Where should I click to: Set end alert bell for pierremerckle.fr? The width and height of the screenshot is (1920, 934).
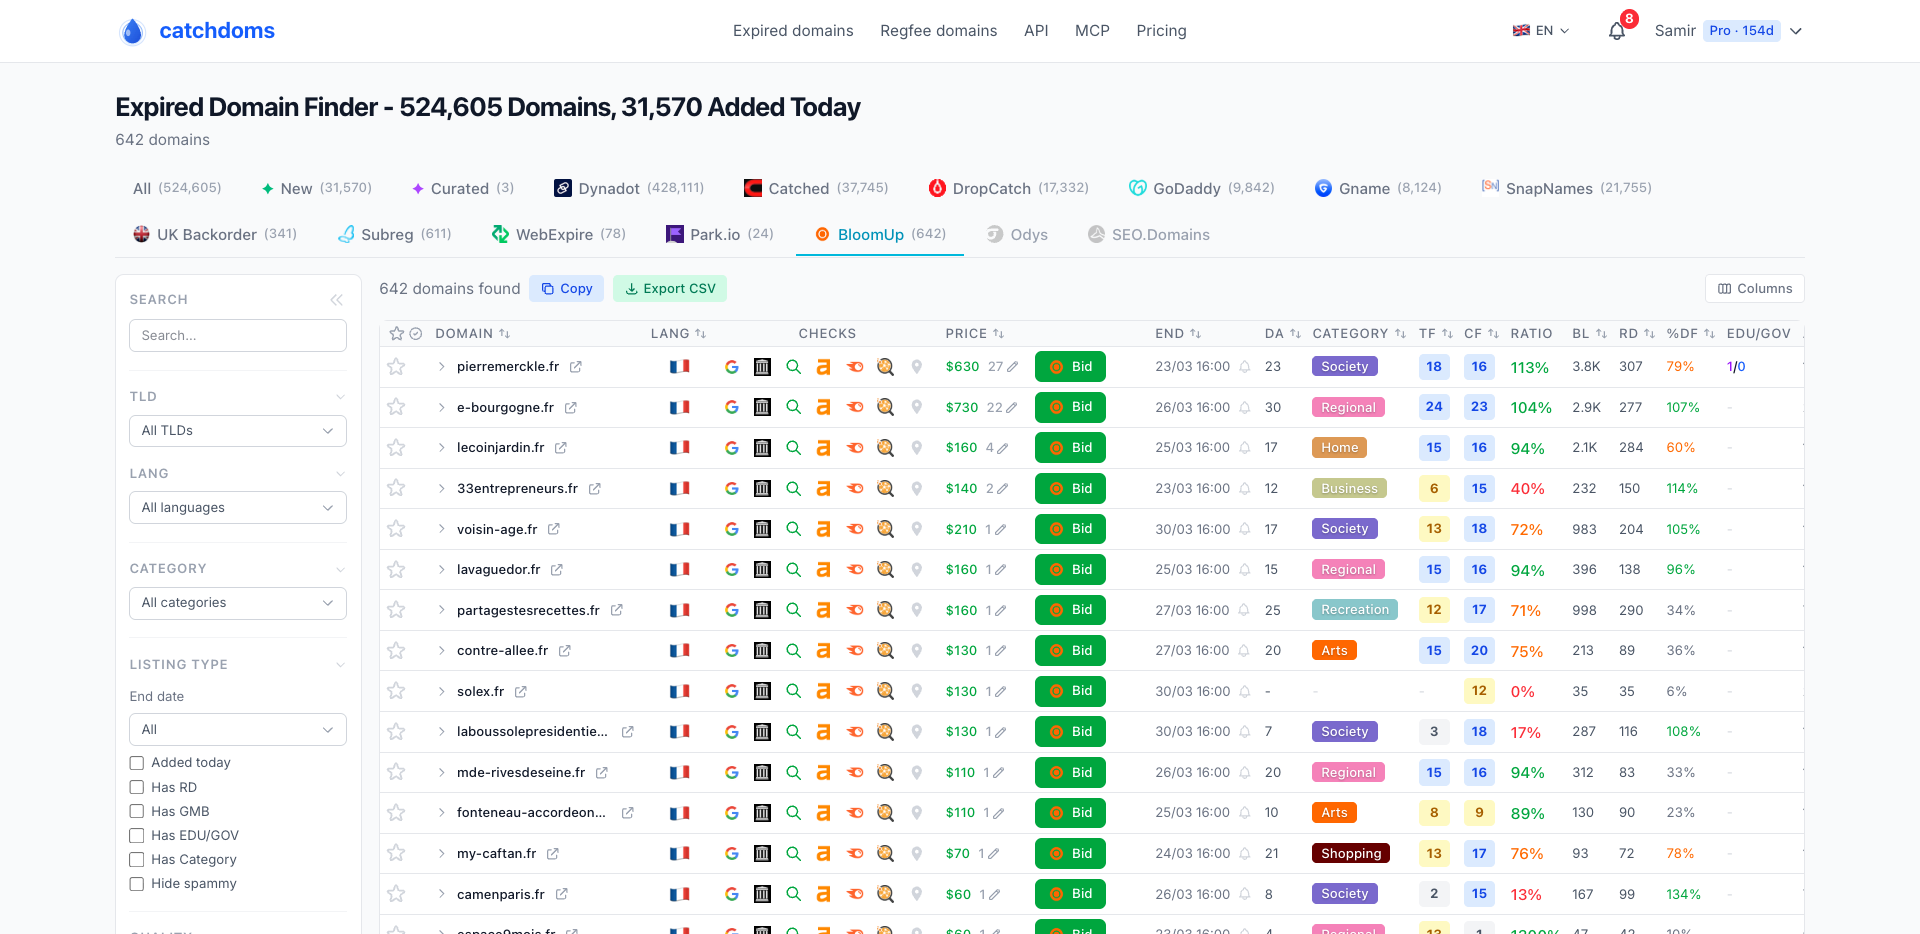1245,367
